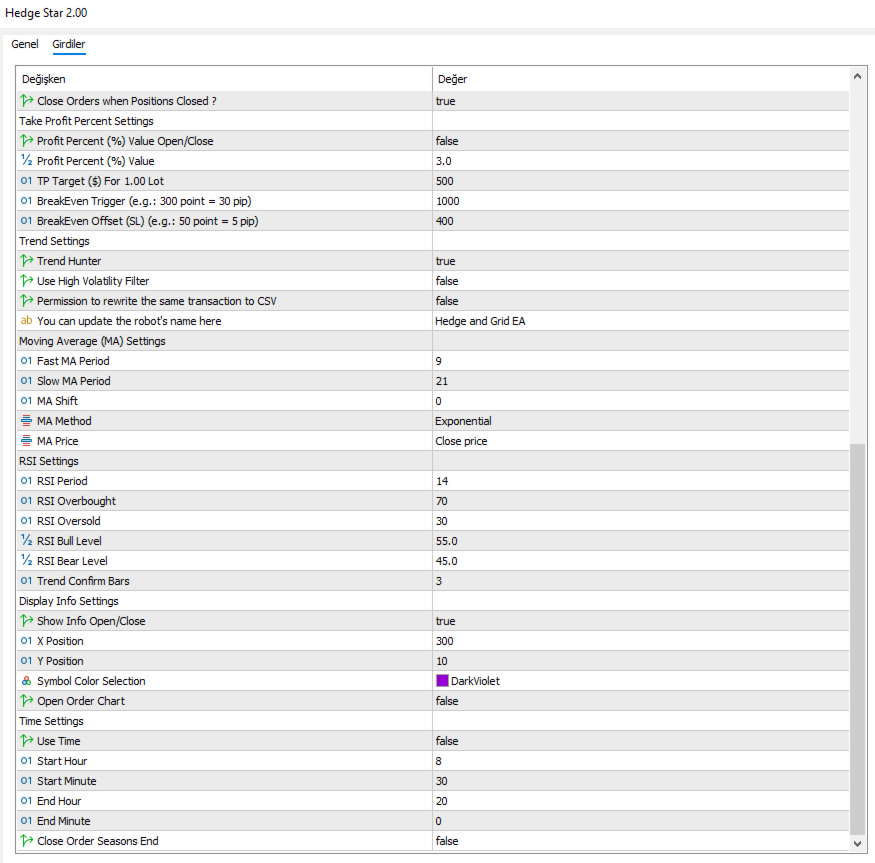
Task: Click the MA Price enum icon
Action: click(x=26, y=441)
